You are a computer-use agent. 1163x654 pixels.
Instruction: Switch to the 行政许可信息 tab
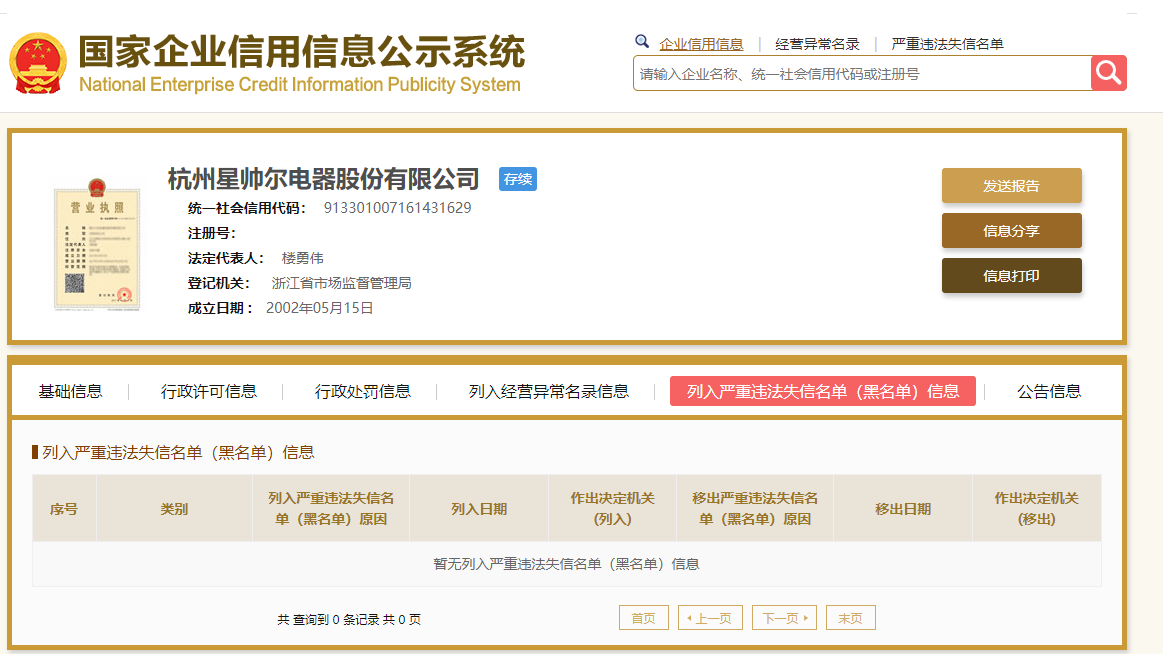(x=208, y=392)
